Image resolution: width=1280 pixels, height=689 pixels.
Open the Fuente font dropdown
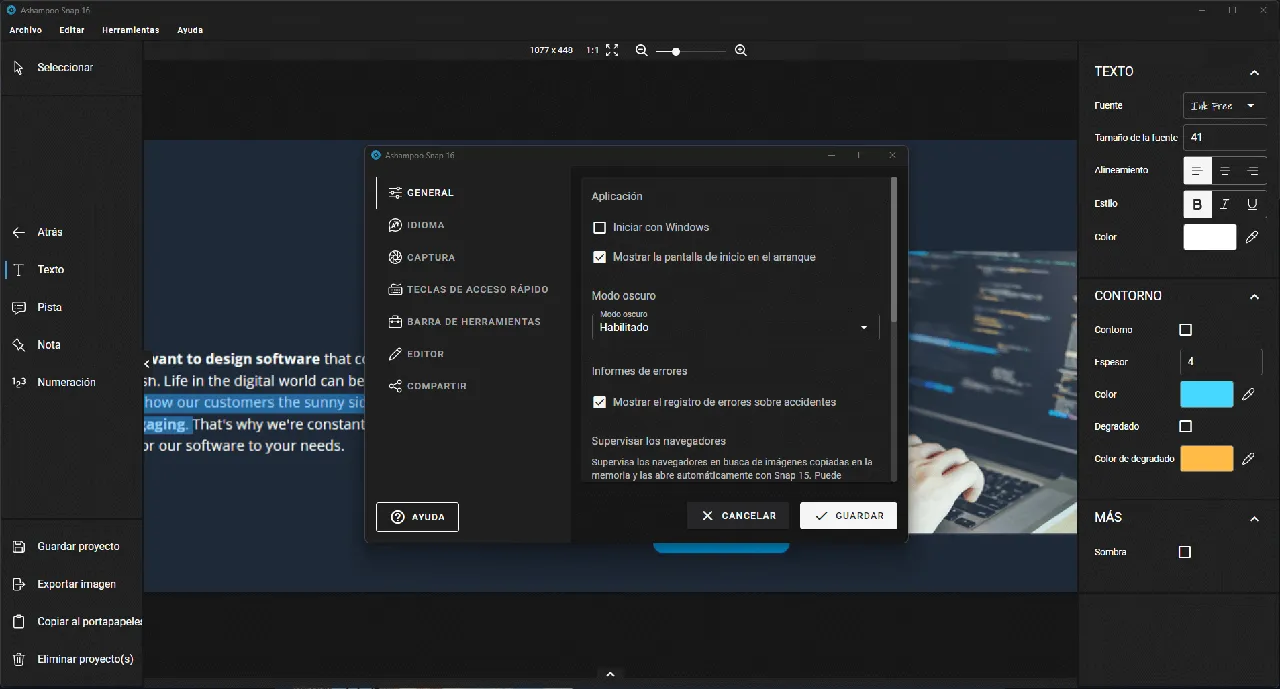[1225, 105]
